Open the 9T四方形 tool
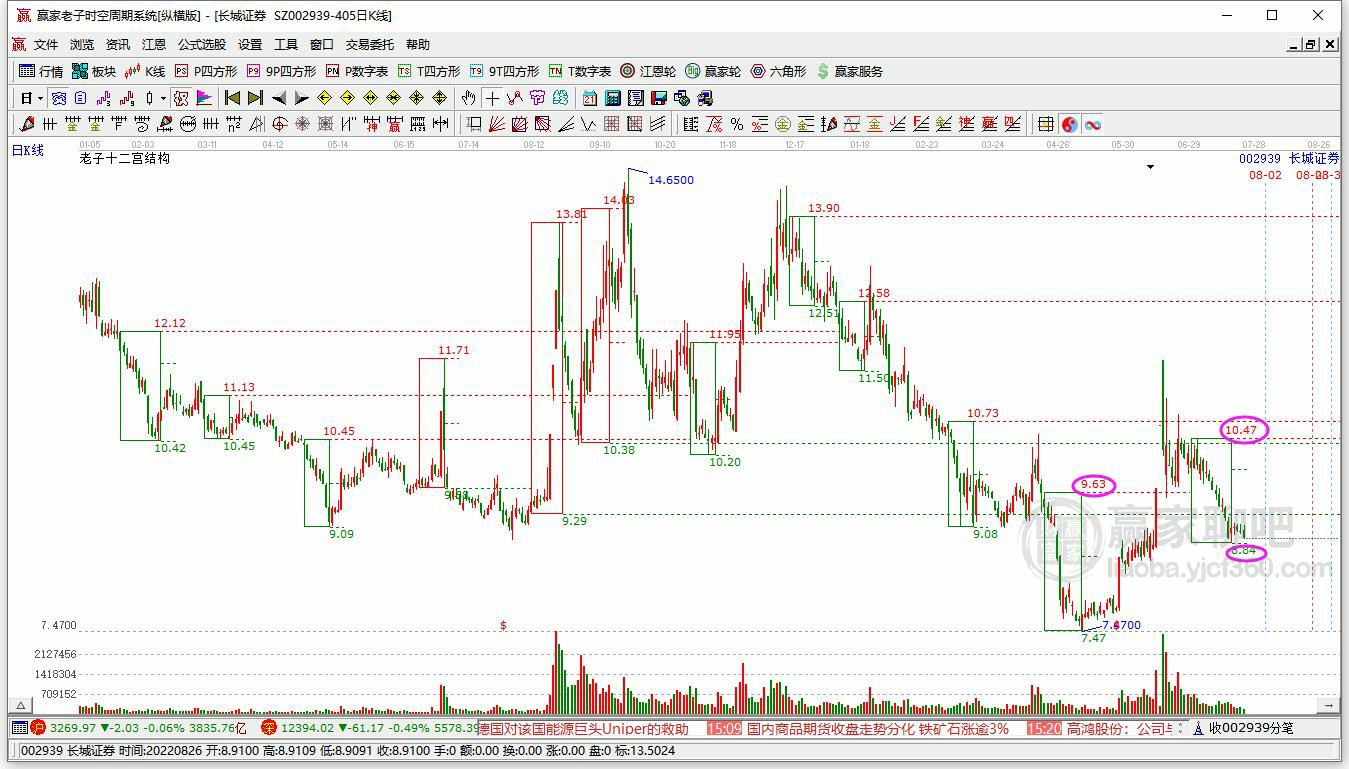 504,71
